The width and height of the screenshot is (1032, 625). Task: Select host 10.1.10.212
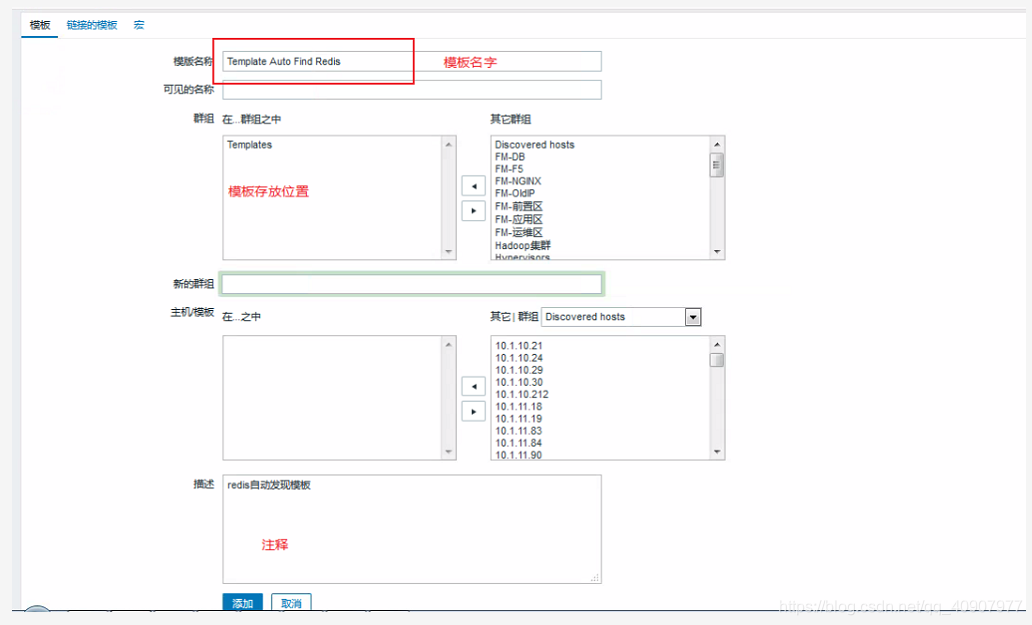coord(521,395)
